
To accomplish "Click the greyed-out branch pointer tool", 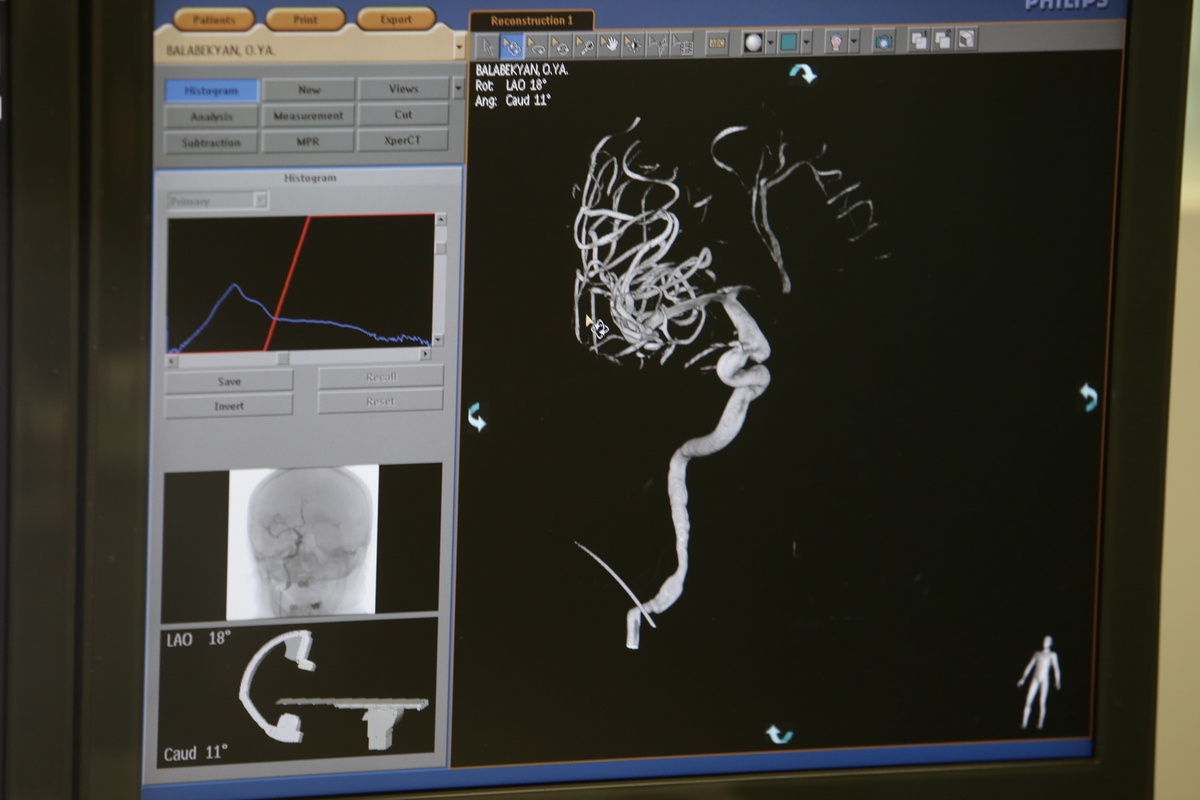I will (x=657, y=46).
